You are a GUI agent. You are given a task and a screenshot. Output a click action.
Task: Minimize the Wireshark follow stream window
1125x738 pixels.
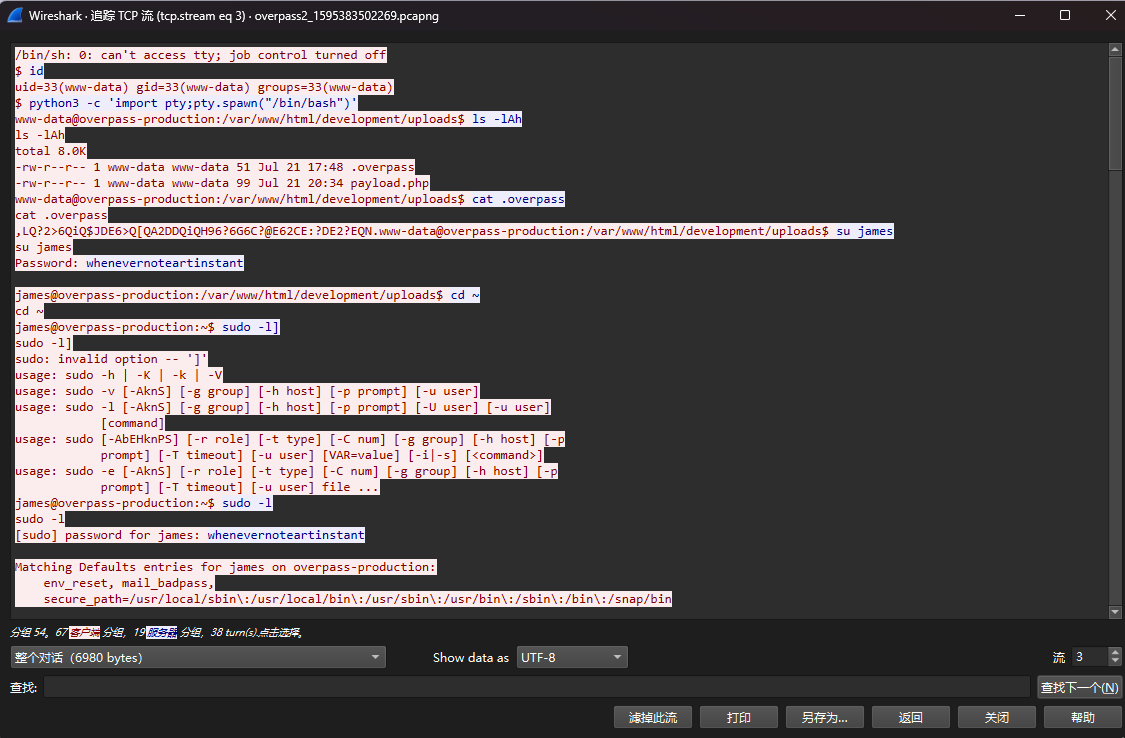[x=1020, y=15]
